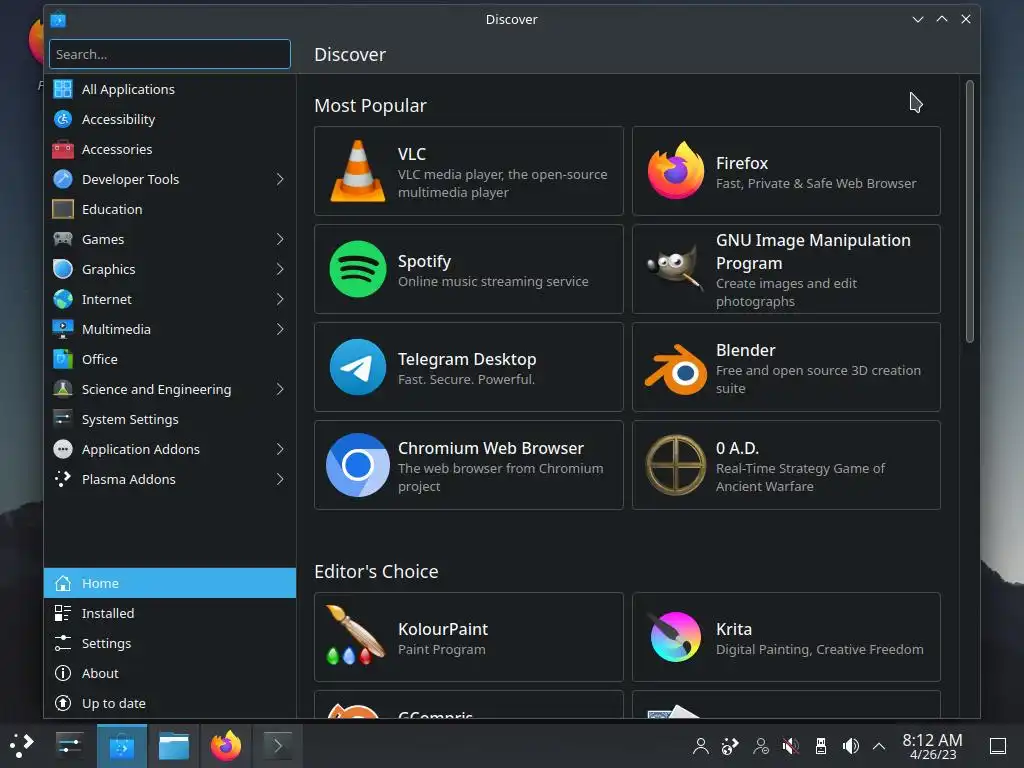
Task: Click the GIMP mascot icon
Action: tap(676, 269)
